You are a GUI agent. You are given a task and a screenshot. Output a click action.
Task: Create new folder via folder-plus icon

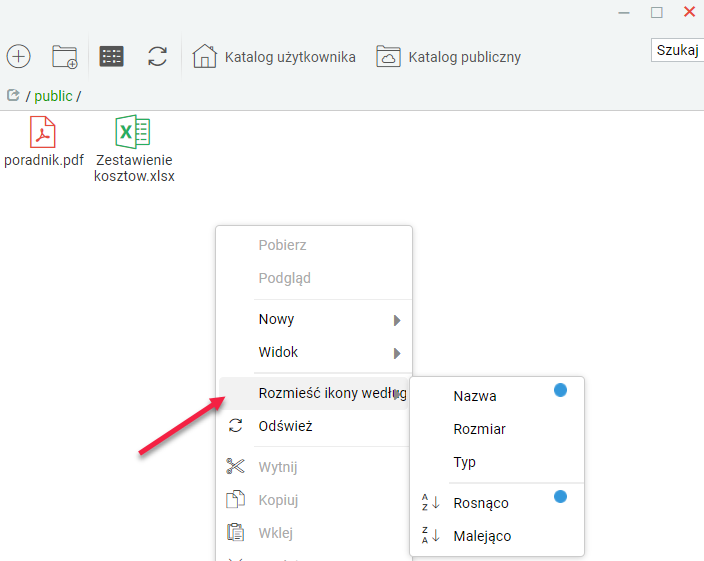65,57
